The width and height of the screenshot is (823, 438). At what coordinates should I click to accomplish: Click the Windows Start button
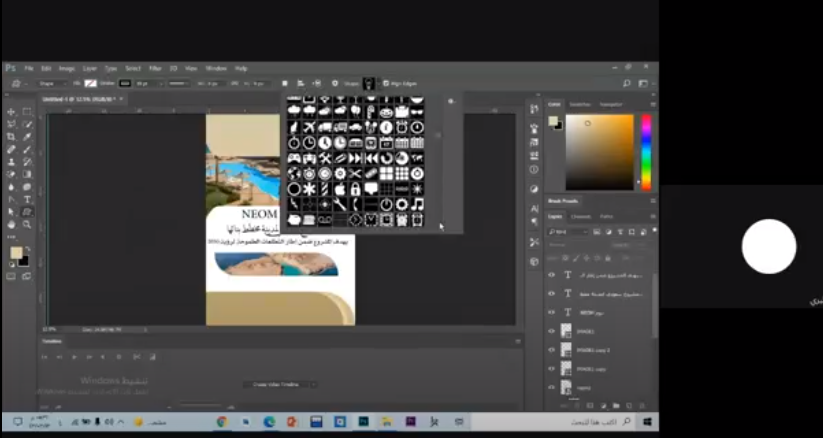pyautogui.click(x=647, y=422)
